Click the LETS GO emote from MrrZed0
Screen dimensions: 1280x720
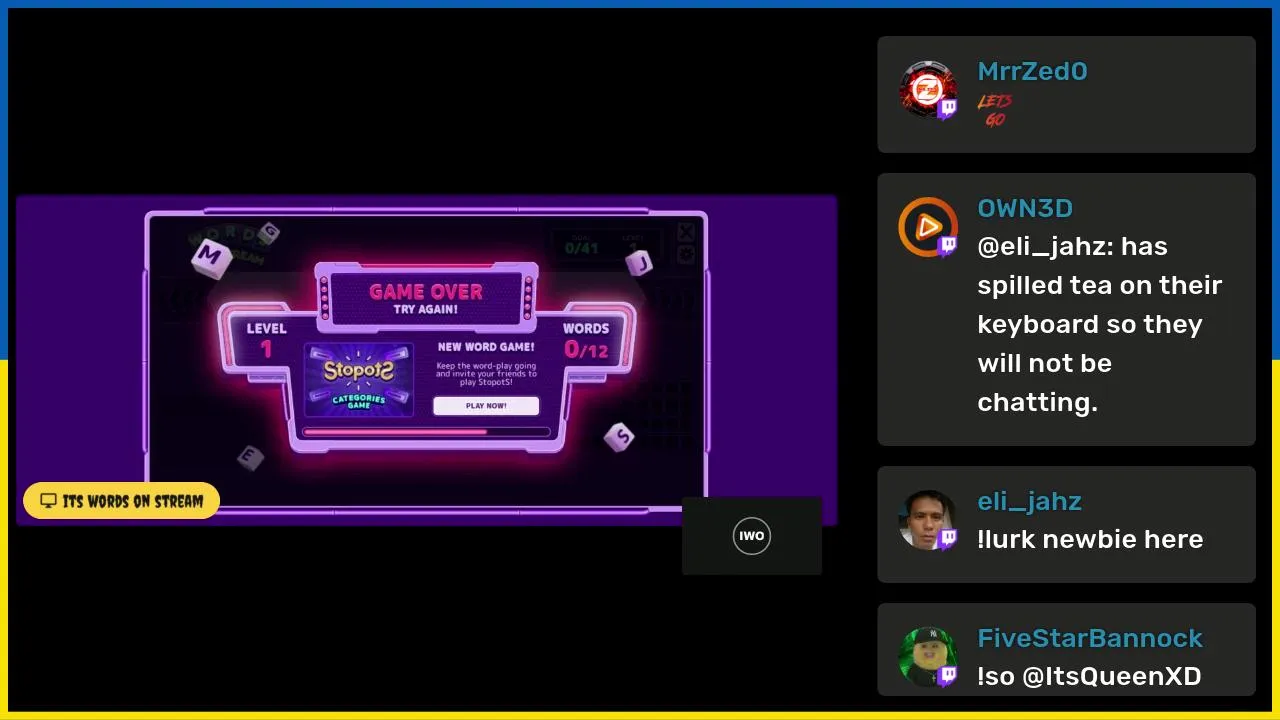[994, 110]
